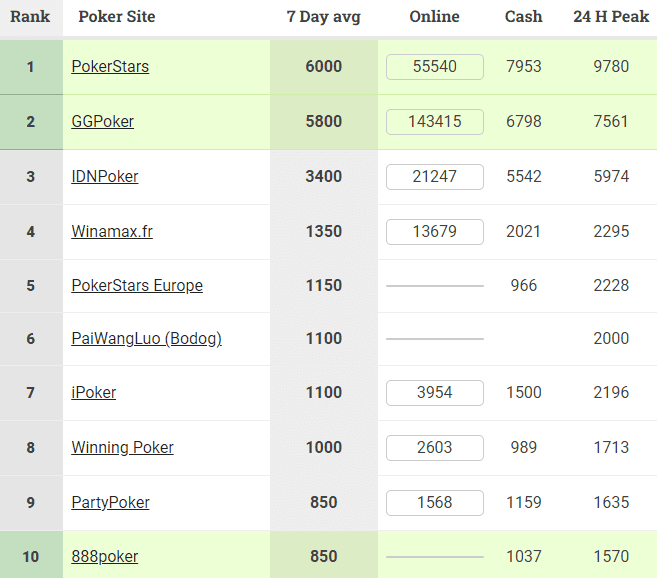657x578 pixels.
Task: Visit the IDNPoker site link
Action: 105,176
